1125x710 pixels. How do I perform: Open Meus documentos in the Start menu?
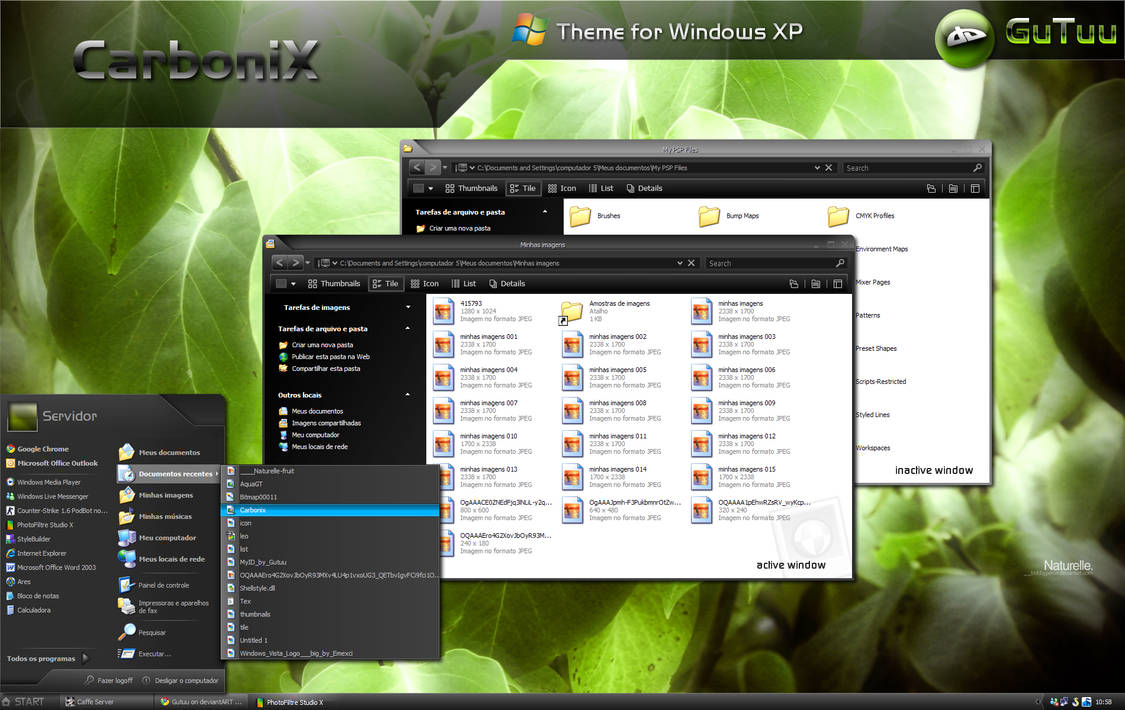(x=160, y=453)
